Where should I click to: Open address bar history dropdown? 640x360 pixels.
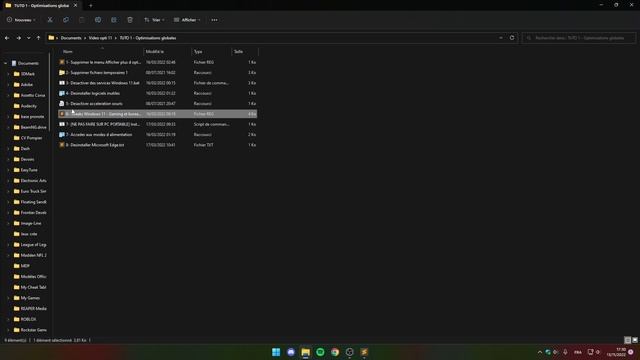(501, 38)
